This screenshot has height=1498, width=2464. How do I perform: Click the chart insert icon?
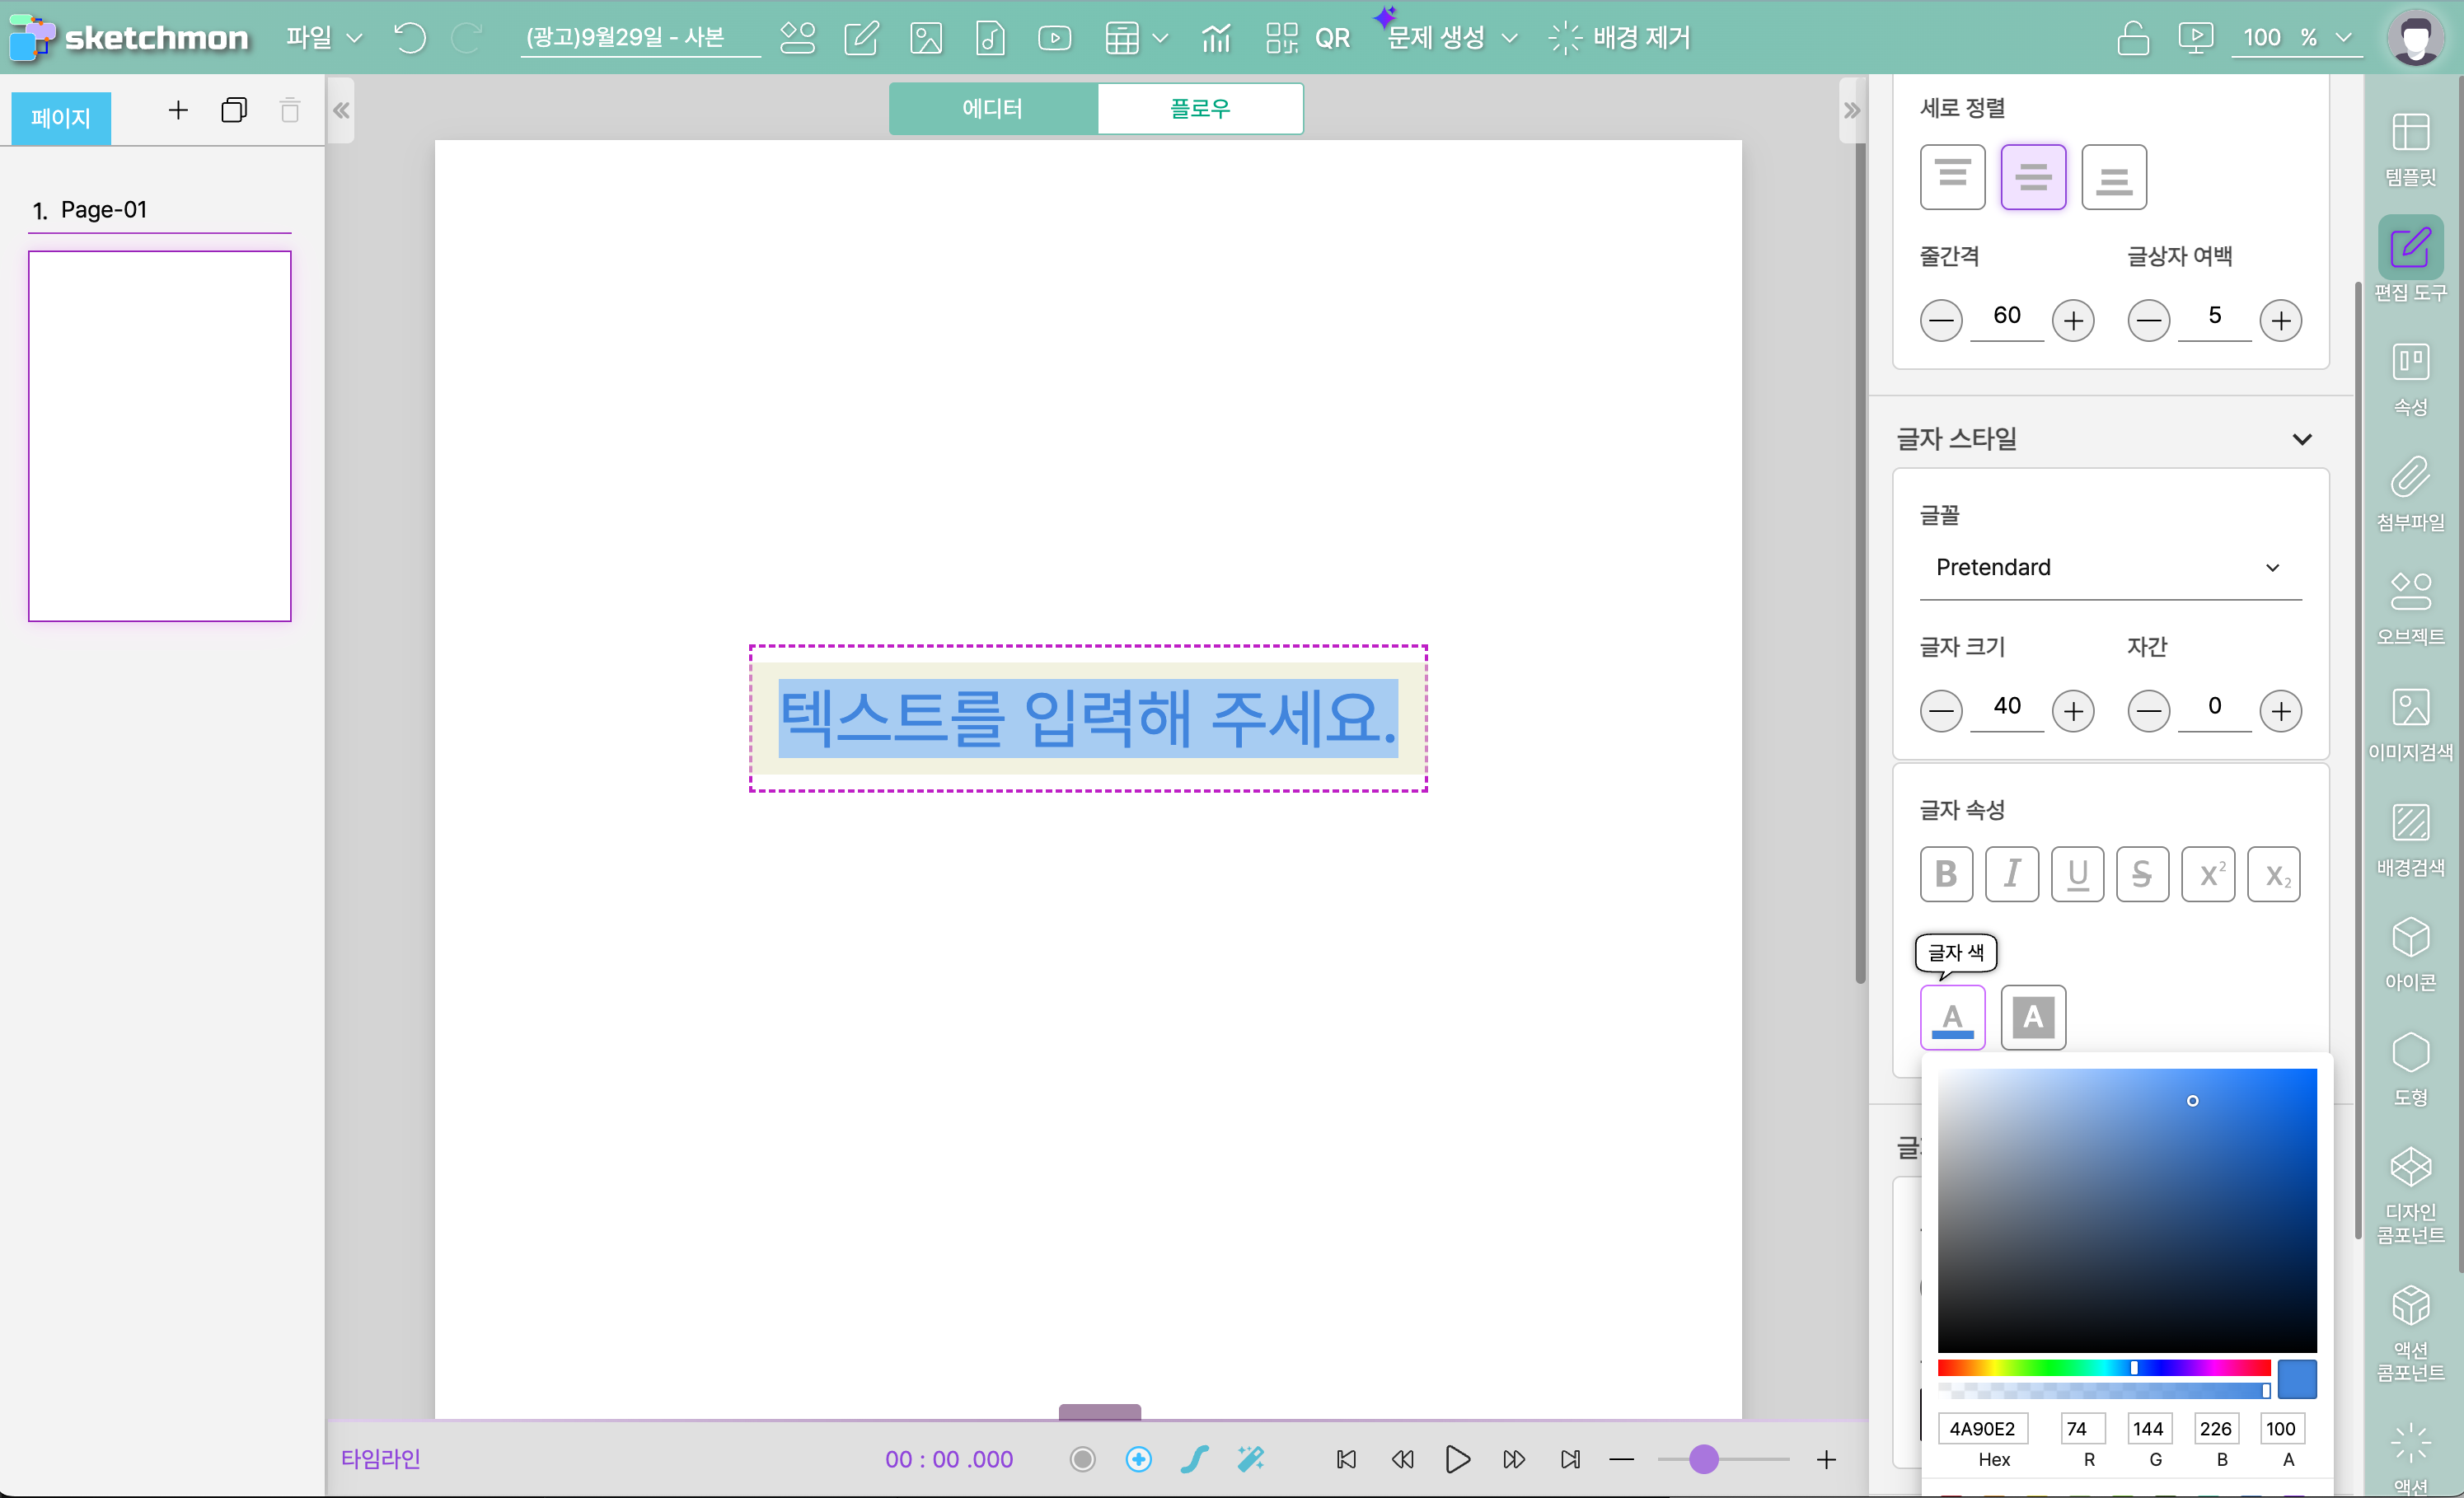click(1215, 38)
